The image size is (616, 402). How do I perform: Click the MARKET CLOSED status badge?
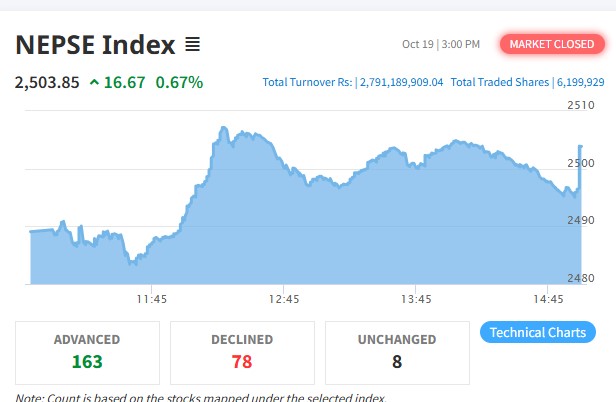point(551,44)
